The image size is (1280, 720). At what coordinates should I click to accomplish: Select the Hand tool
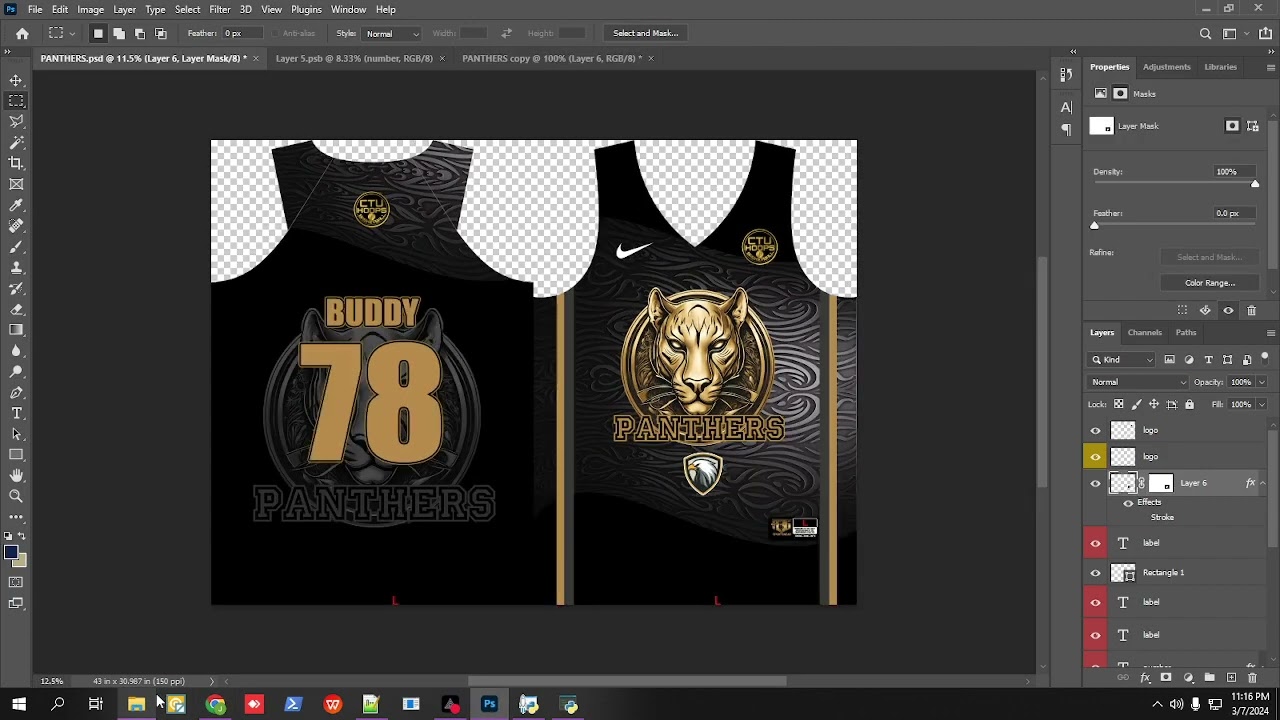pos(16,476)
